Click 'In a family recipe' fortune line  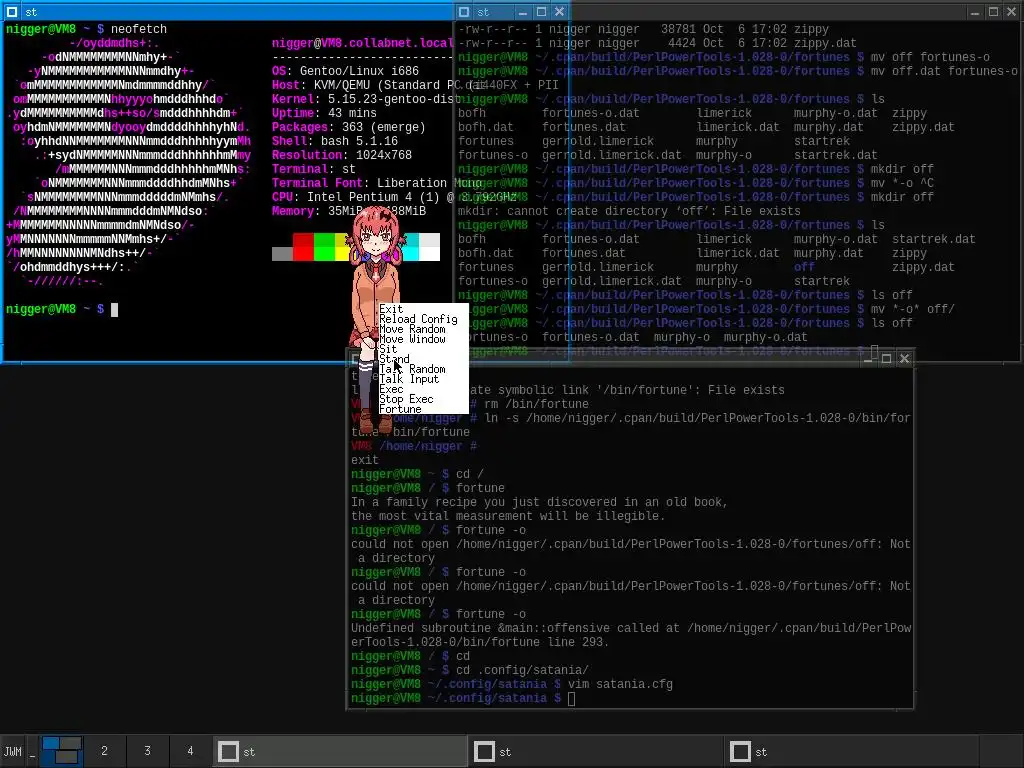click(x=539, y=502)
